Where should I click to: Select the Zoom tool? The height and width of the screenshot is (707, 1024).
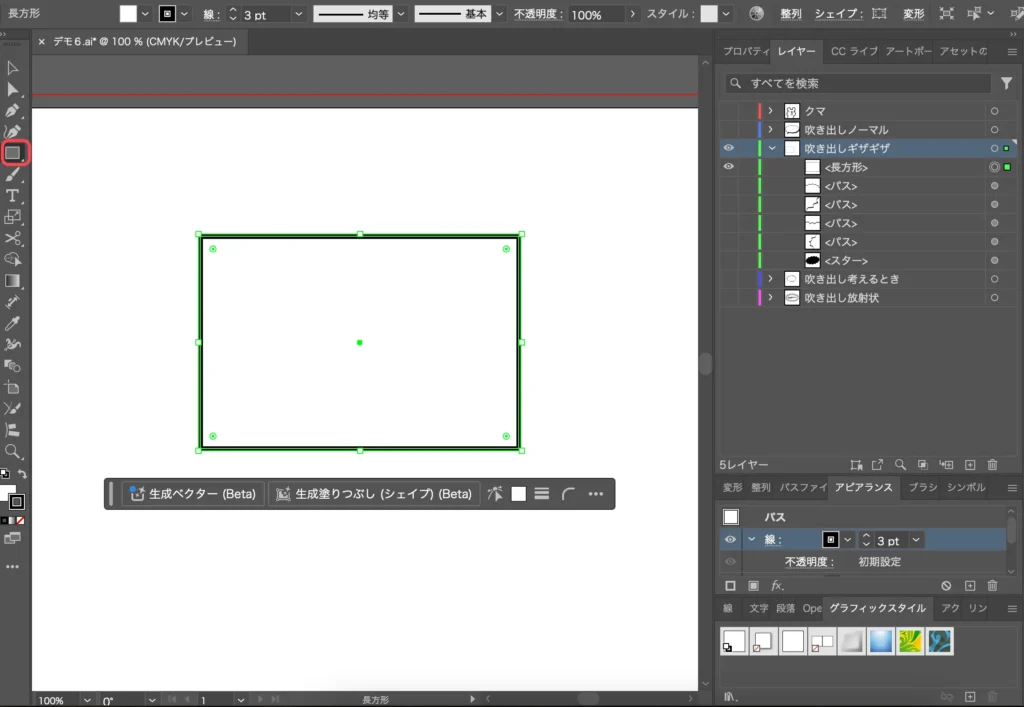(13, 451)
